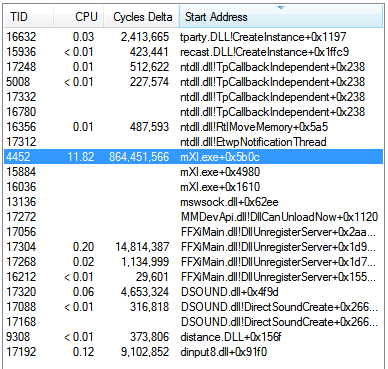
Task: Sort by the TID column header
Action: tap(29, 17)
